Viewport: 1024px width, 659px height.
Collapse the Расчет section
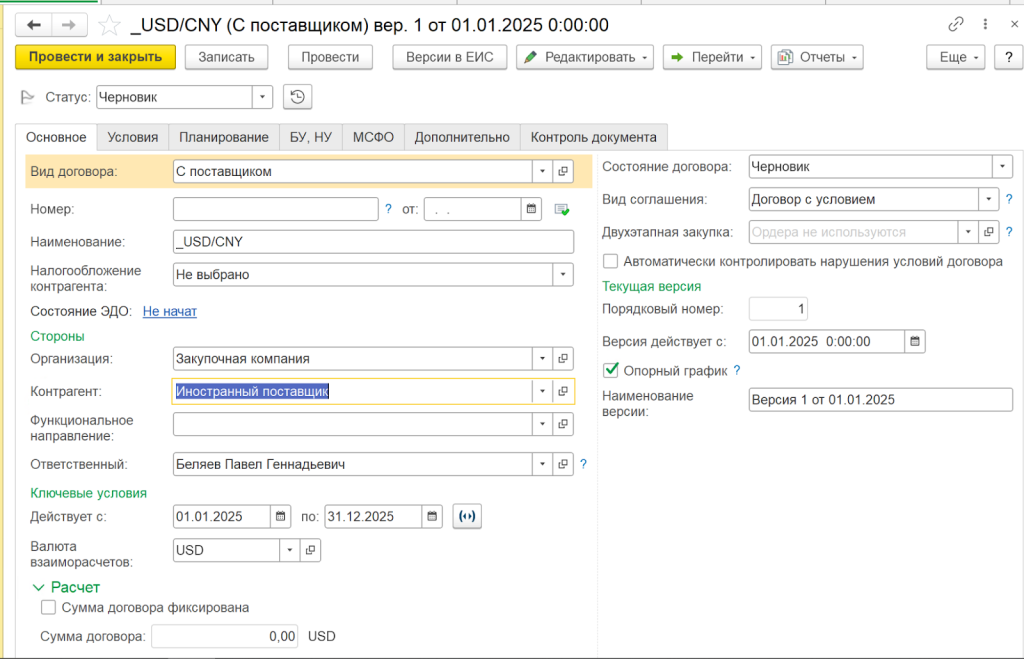pos(39,587)
